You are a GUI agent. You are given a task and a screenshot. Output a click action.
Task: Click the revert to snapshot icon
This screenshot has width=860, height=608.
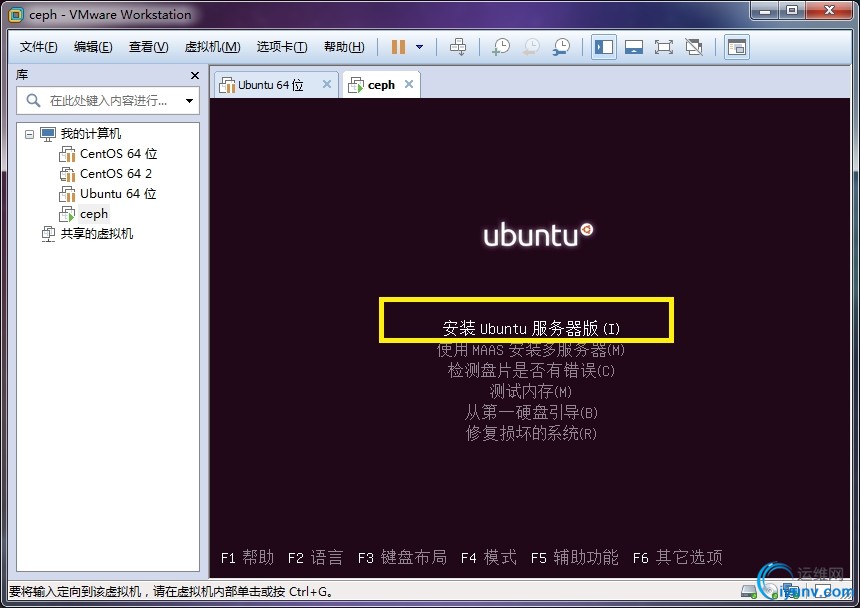[x=530, y=47]
